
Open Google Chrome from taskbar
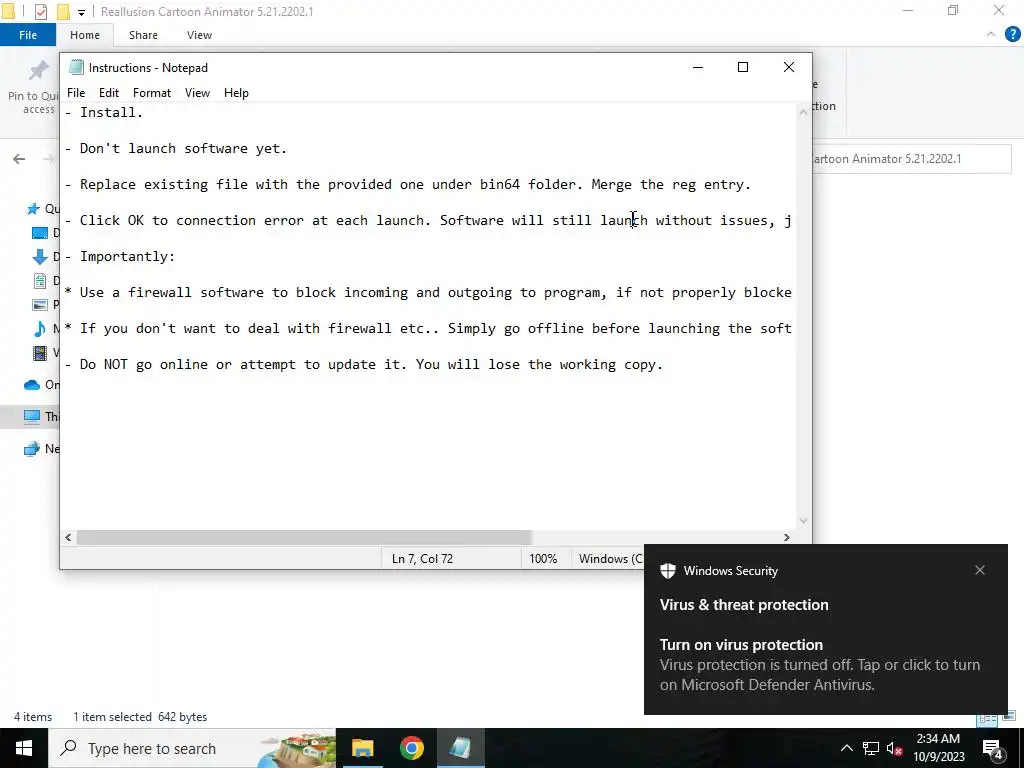[411, 748]
